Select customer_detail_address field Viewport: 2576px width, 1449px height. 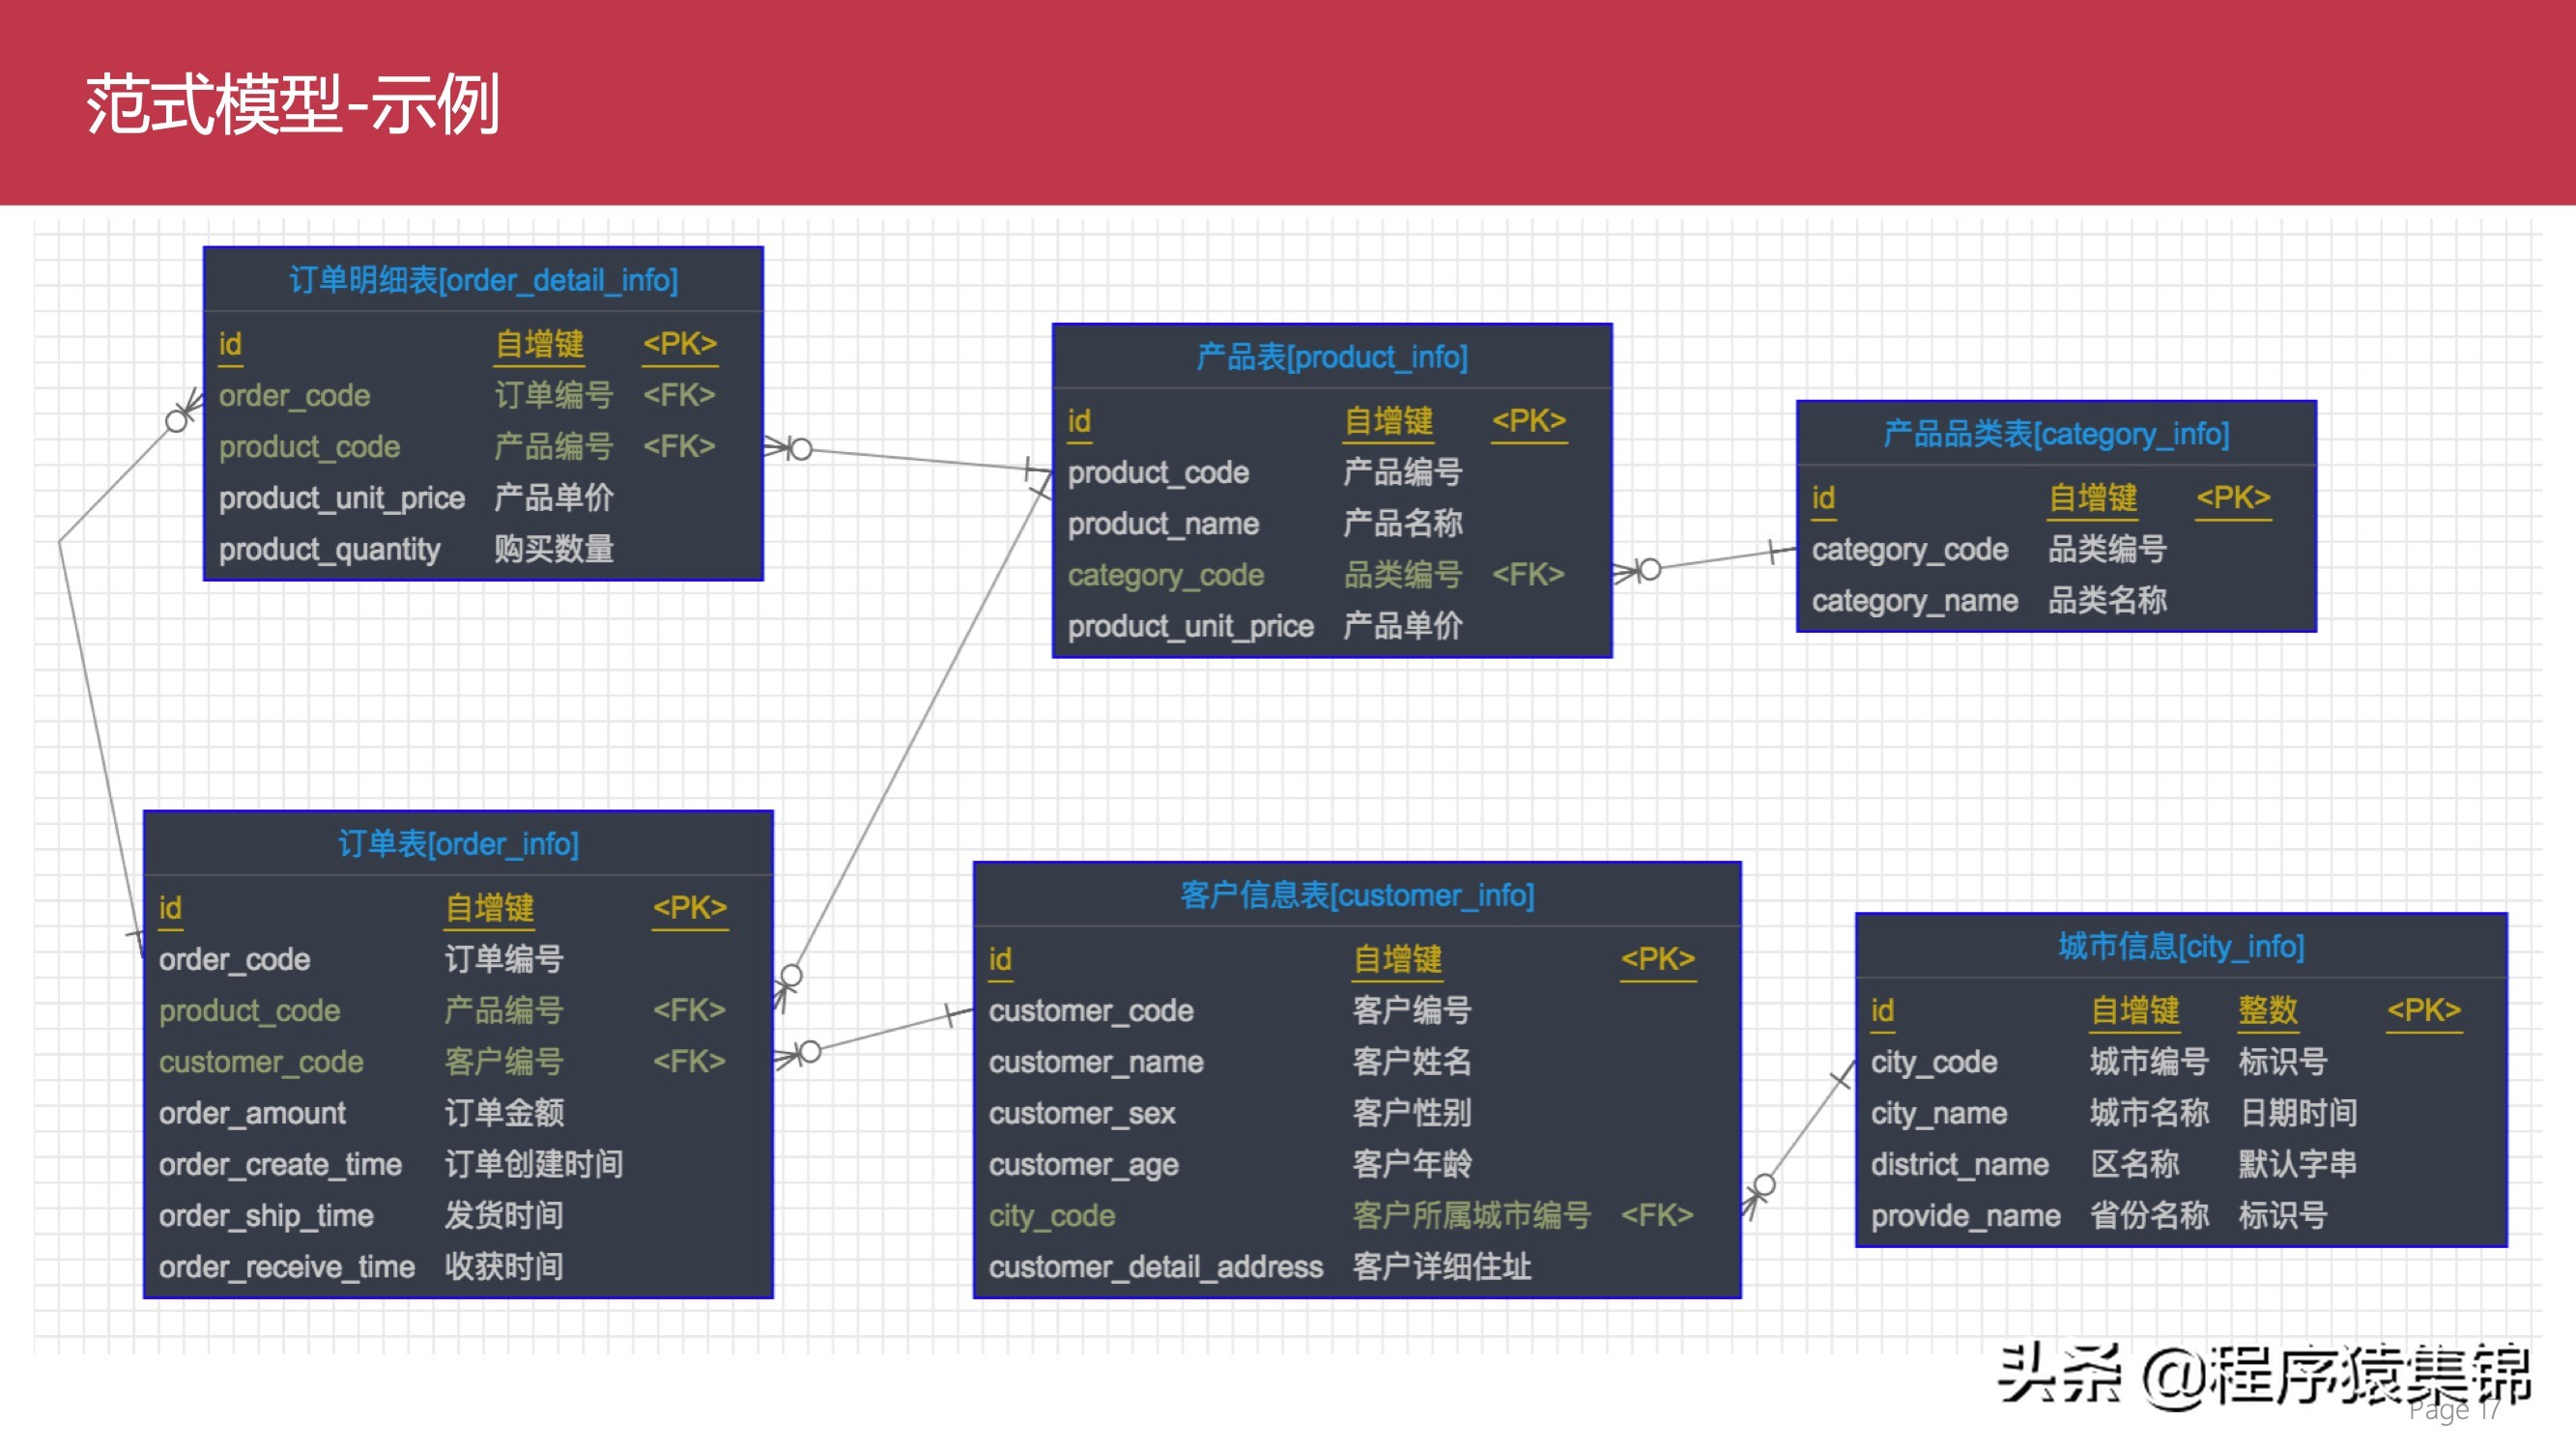click(1156, 1267)
